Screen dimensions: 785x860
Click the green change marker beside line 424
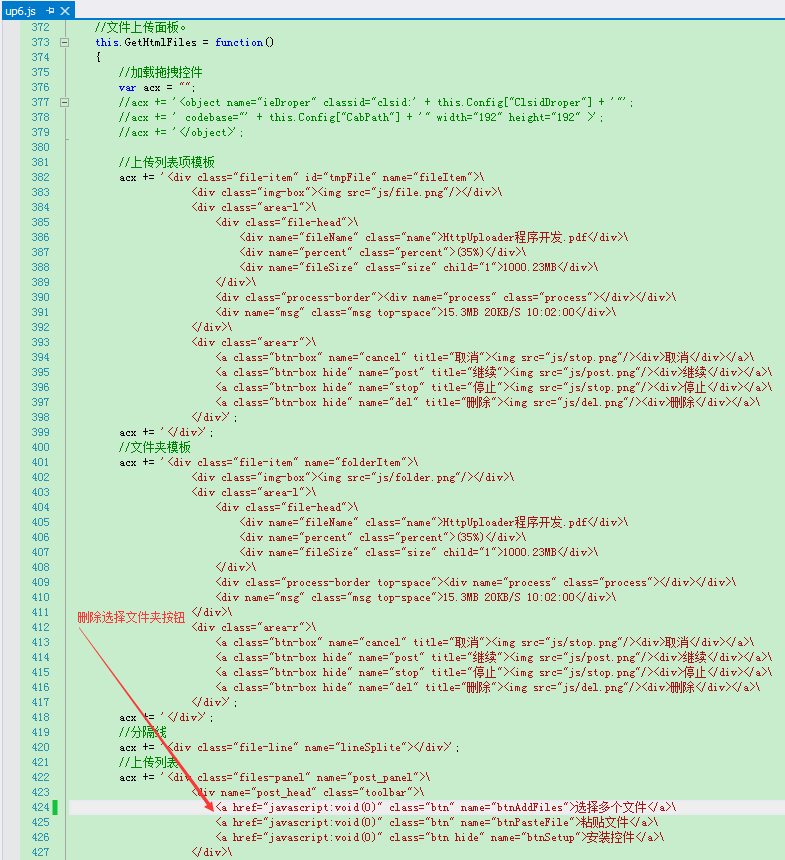[x=55, y=807]
